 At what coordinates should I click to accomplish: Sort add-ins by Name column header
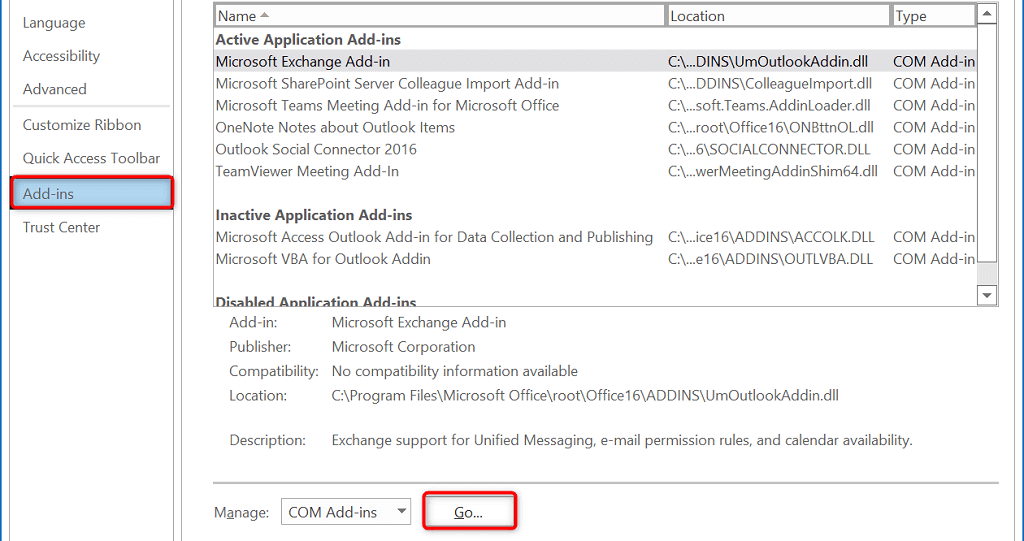tap(440, 16)
